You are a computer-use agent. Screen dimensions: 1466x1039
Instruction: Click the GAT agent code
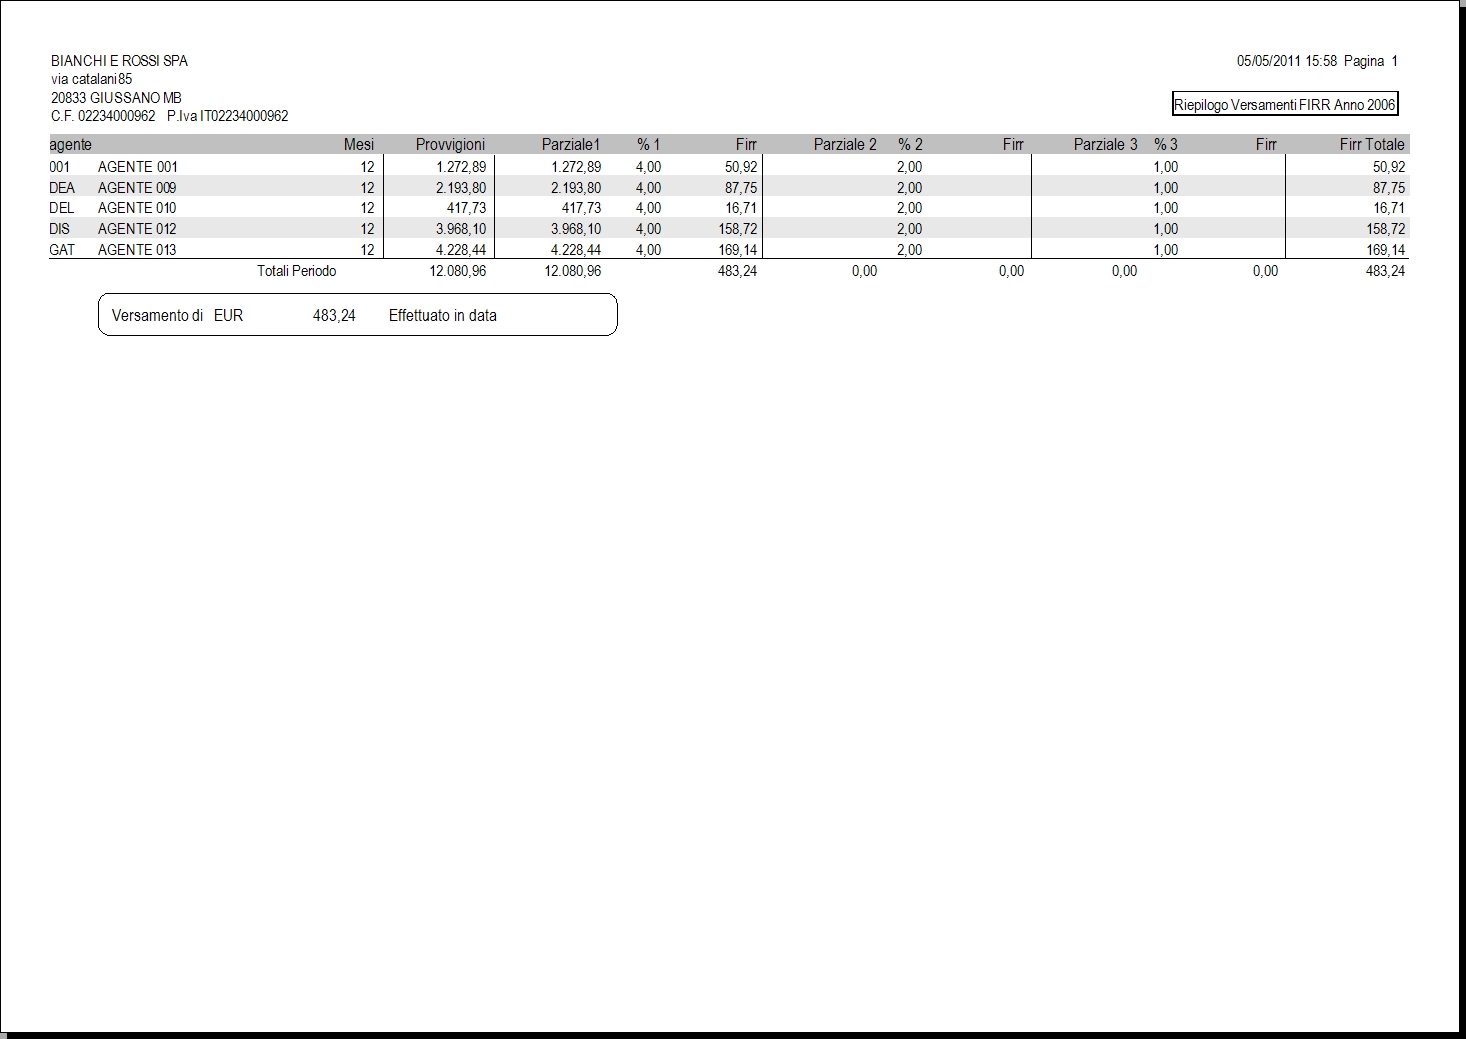tap(62, 250)
